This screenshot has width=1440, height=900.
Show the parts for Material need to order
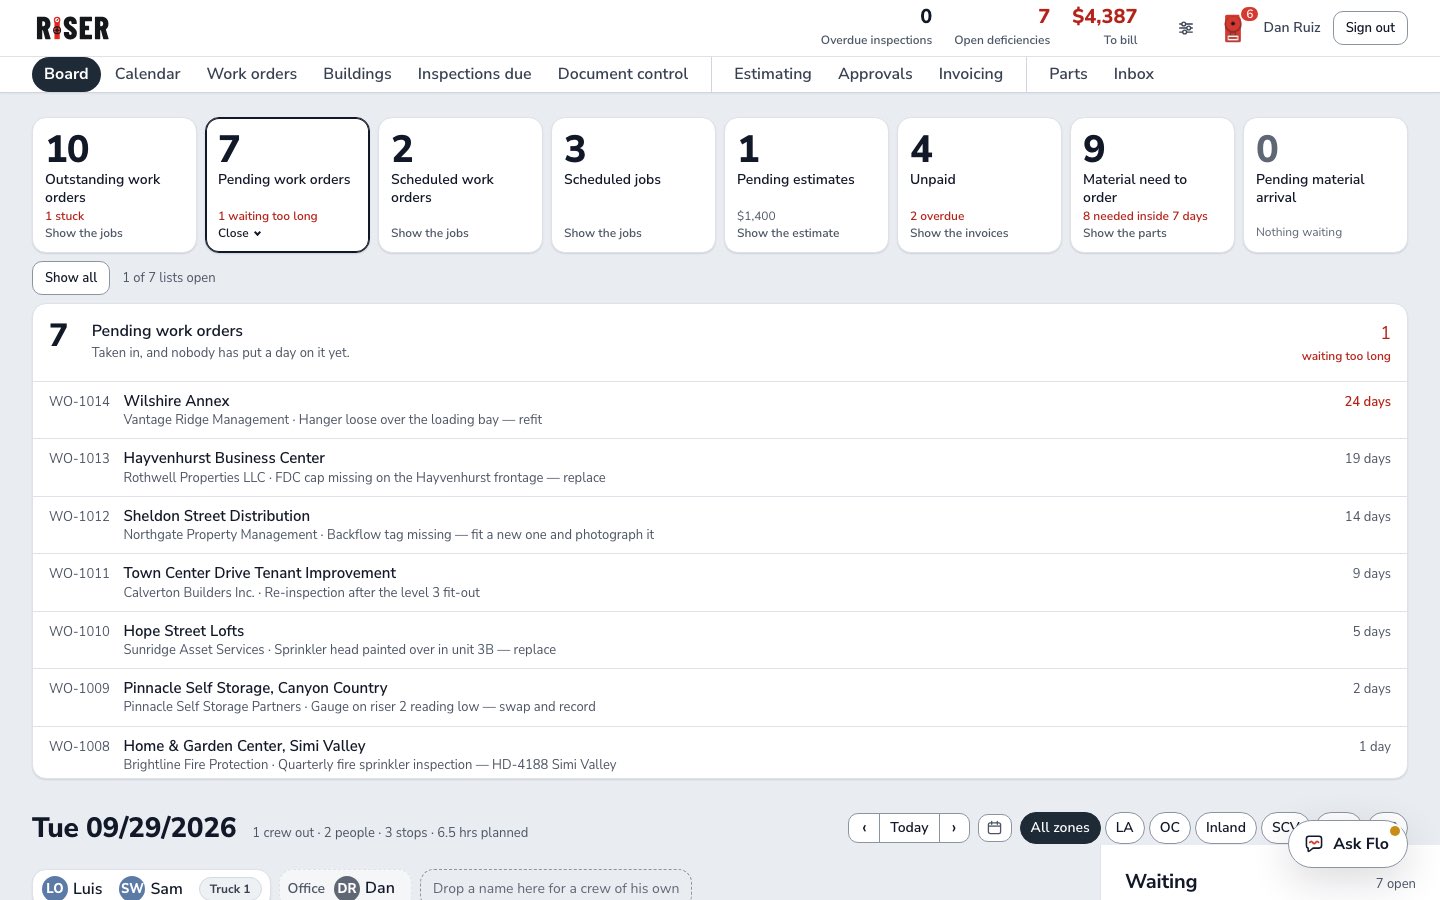1125,233
